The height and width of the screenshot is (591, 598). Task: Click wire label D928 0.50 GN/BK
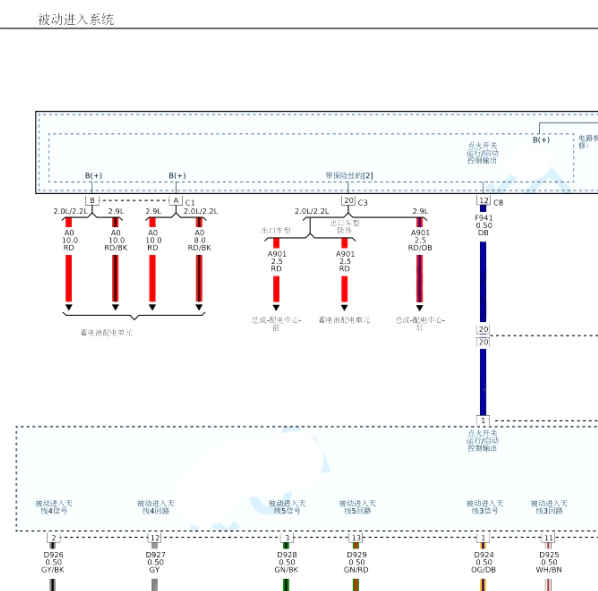[287, 562]
